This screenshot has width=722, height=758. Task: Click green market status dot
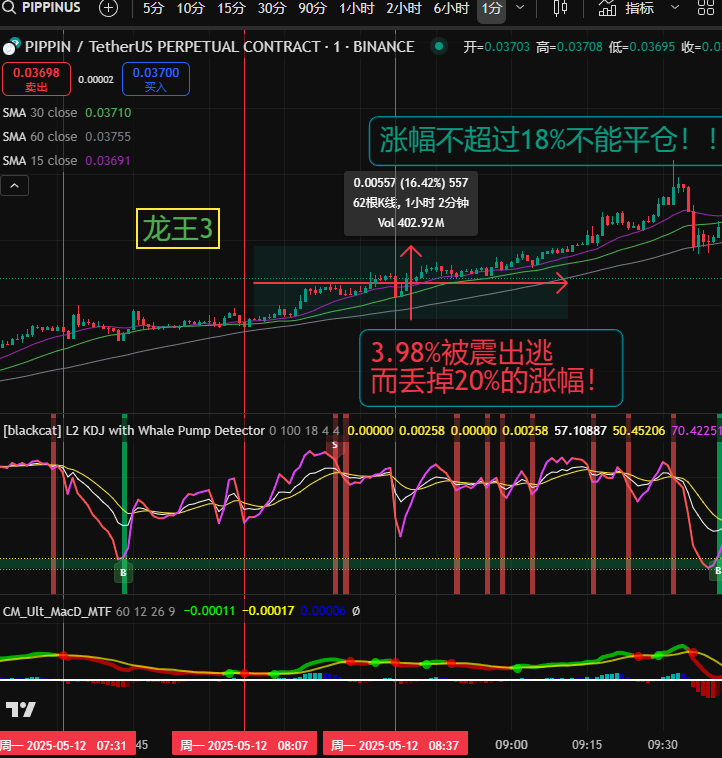pos(439,46)
